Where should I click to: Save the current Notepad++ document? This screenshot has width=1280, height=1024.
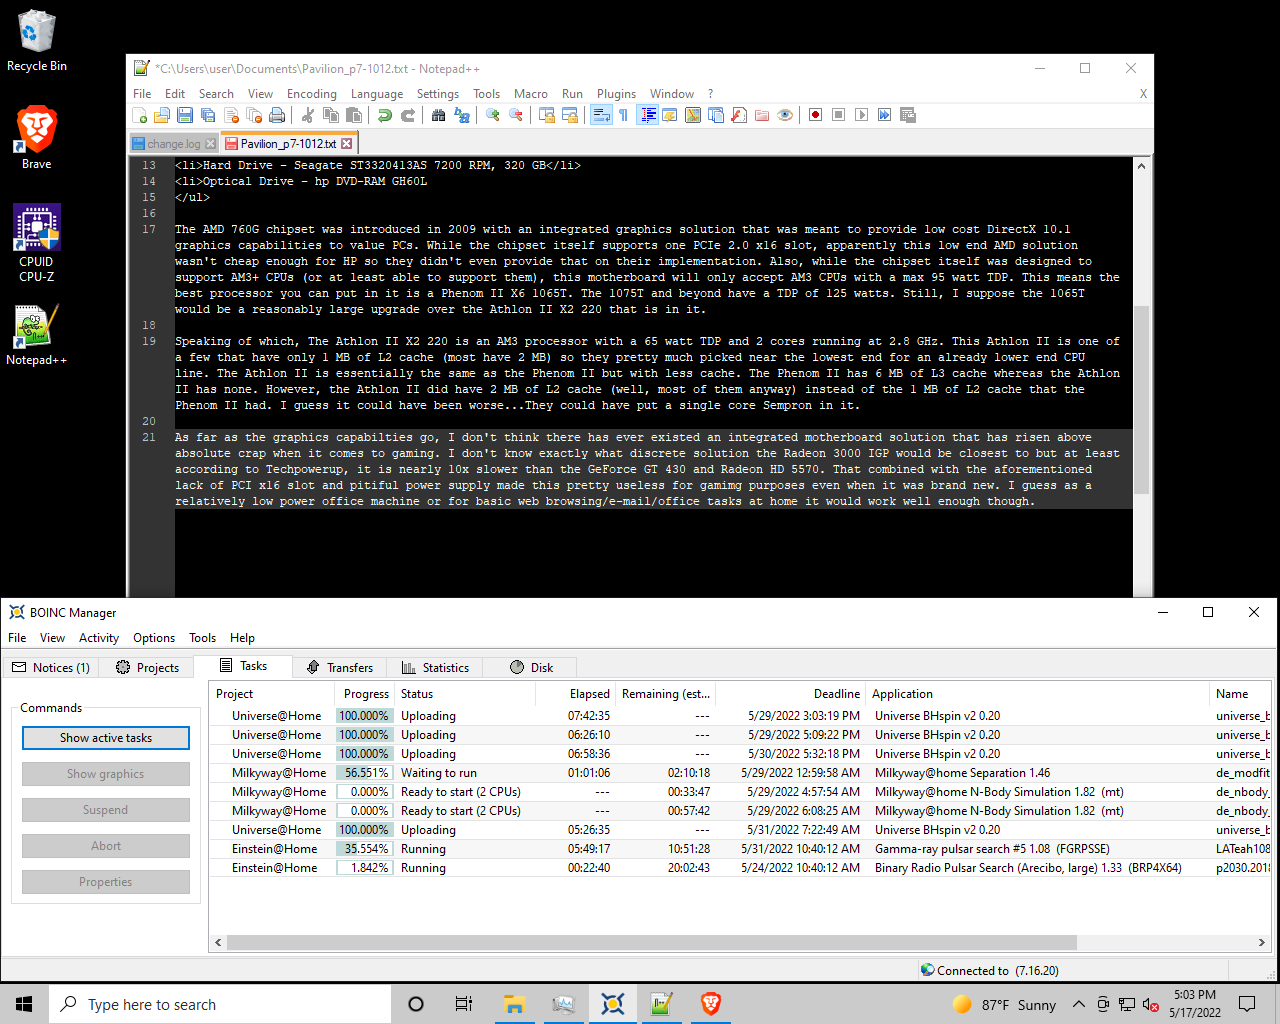pos(185,115)
